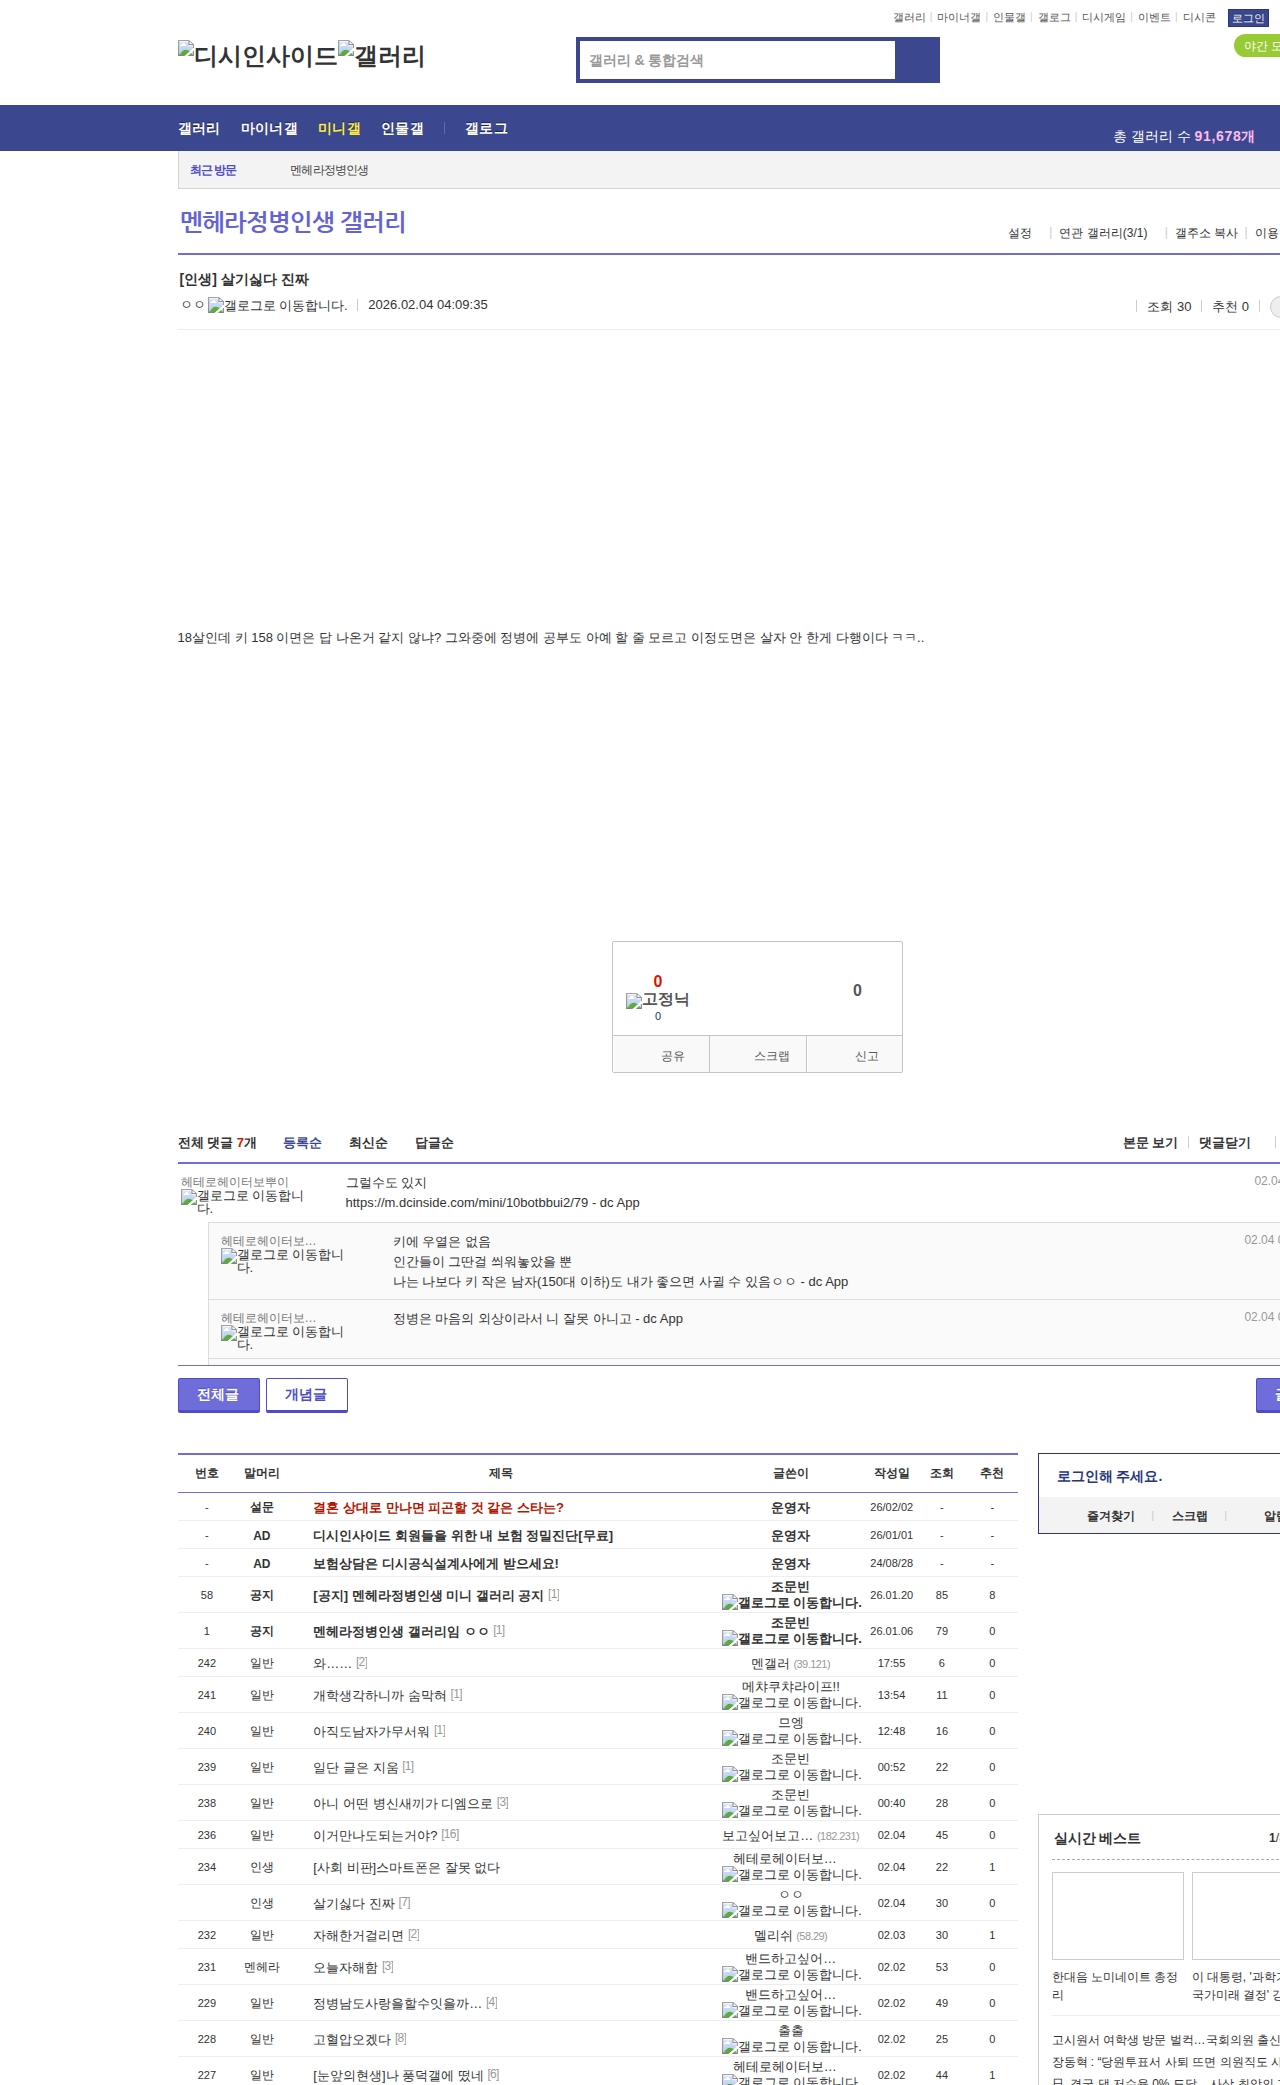Viewport: 1280px width, 2085px height.
Task: Click the 갤러리 logo image beside 디시인사이드
Action: 382,56
